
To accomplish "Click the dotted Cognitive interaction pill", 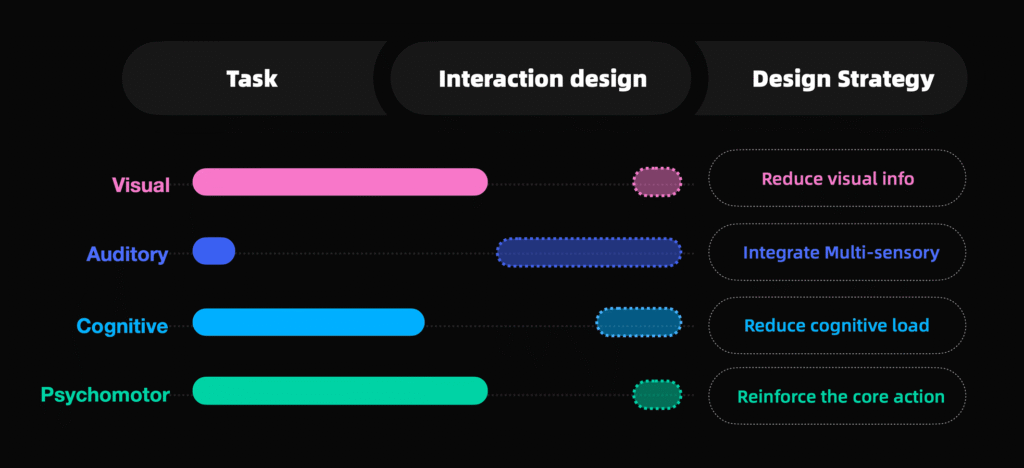I will coord(639,322).
